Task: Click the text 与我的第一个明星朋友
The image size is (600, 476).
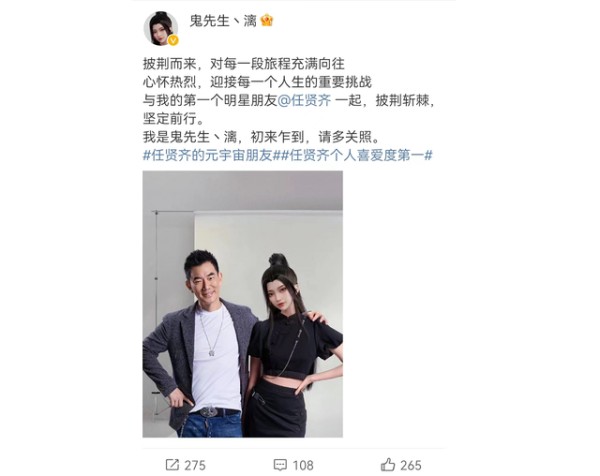Action: (210, 100)
